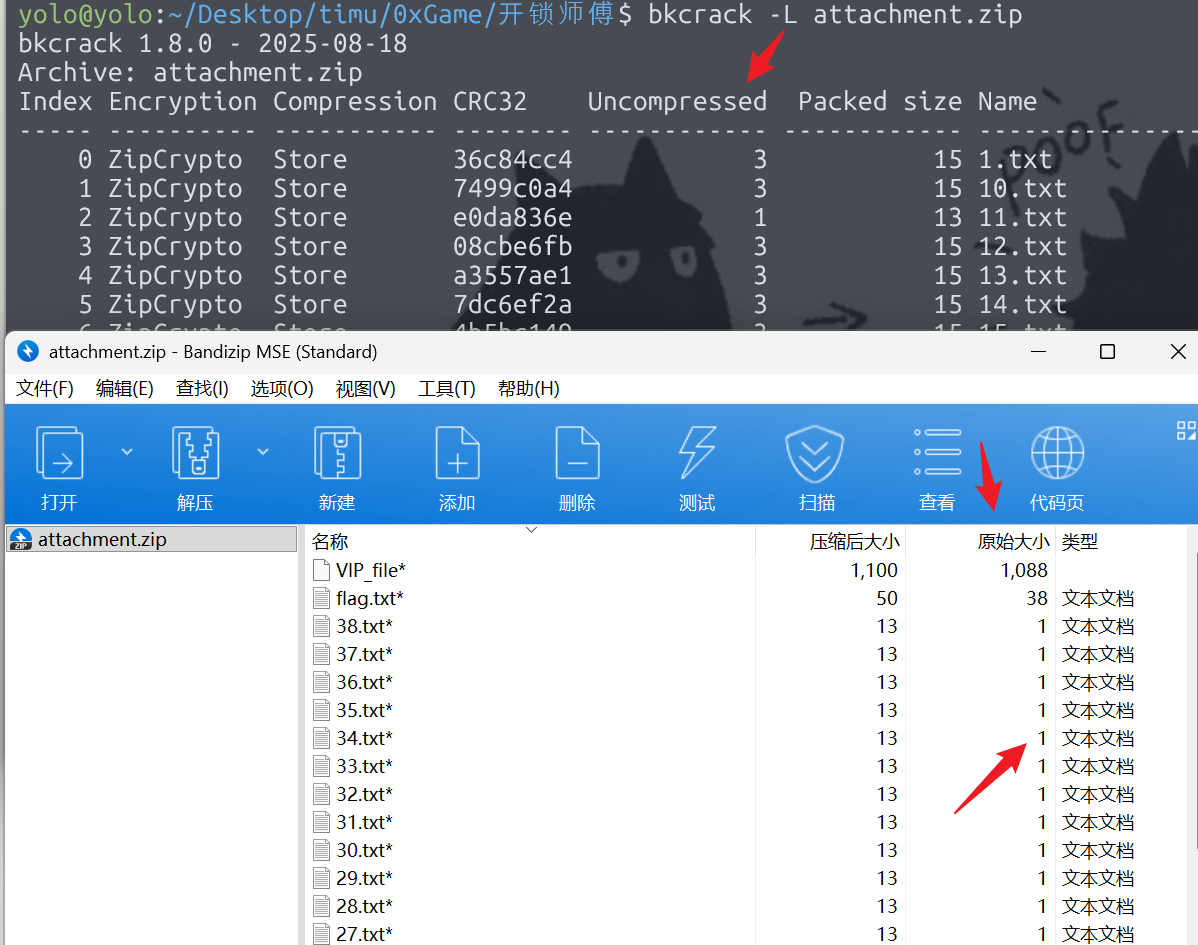Click the New archive (新建) icon

[x=337, y=455]
